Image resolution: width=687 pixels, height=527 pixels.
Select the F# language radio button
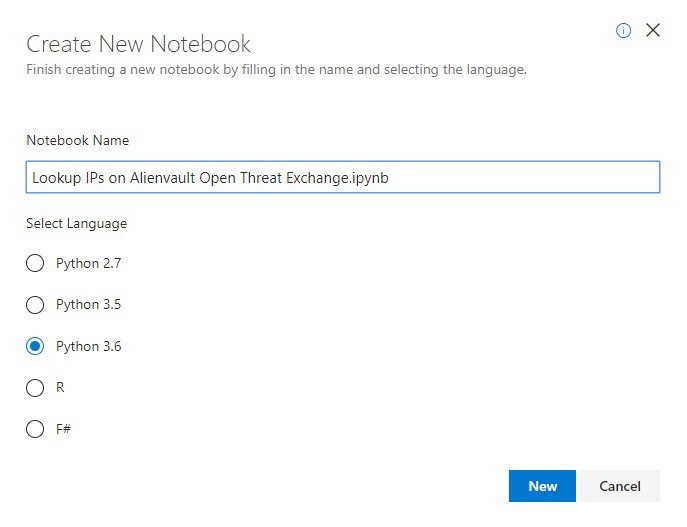(35, 429)
